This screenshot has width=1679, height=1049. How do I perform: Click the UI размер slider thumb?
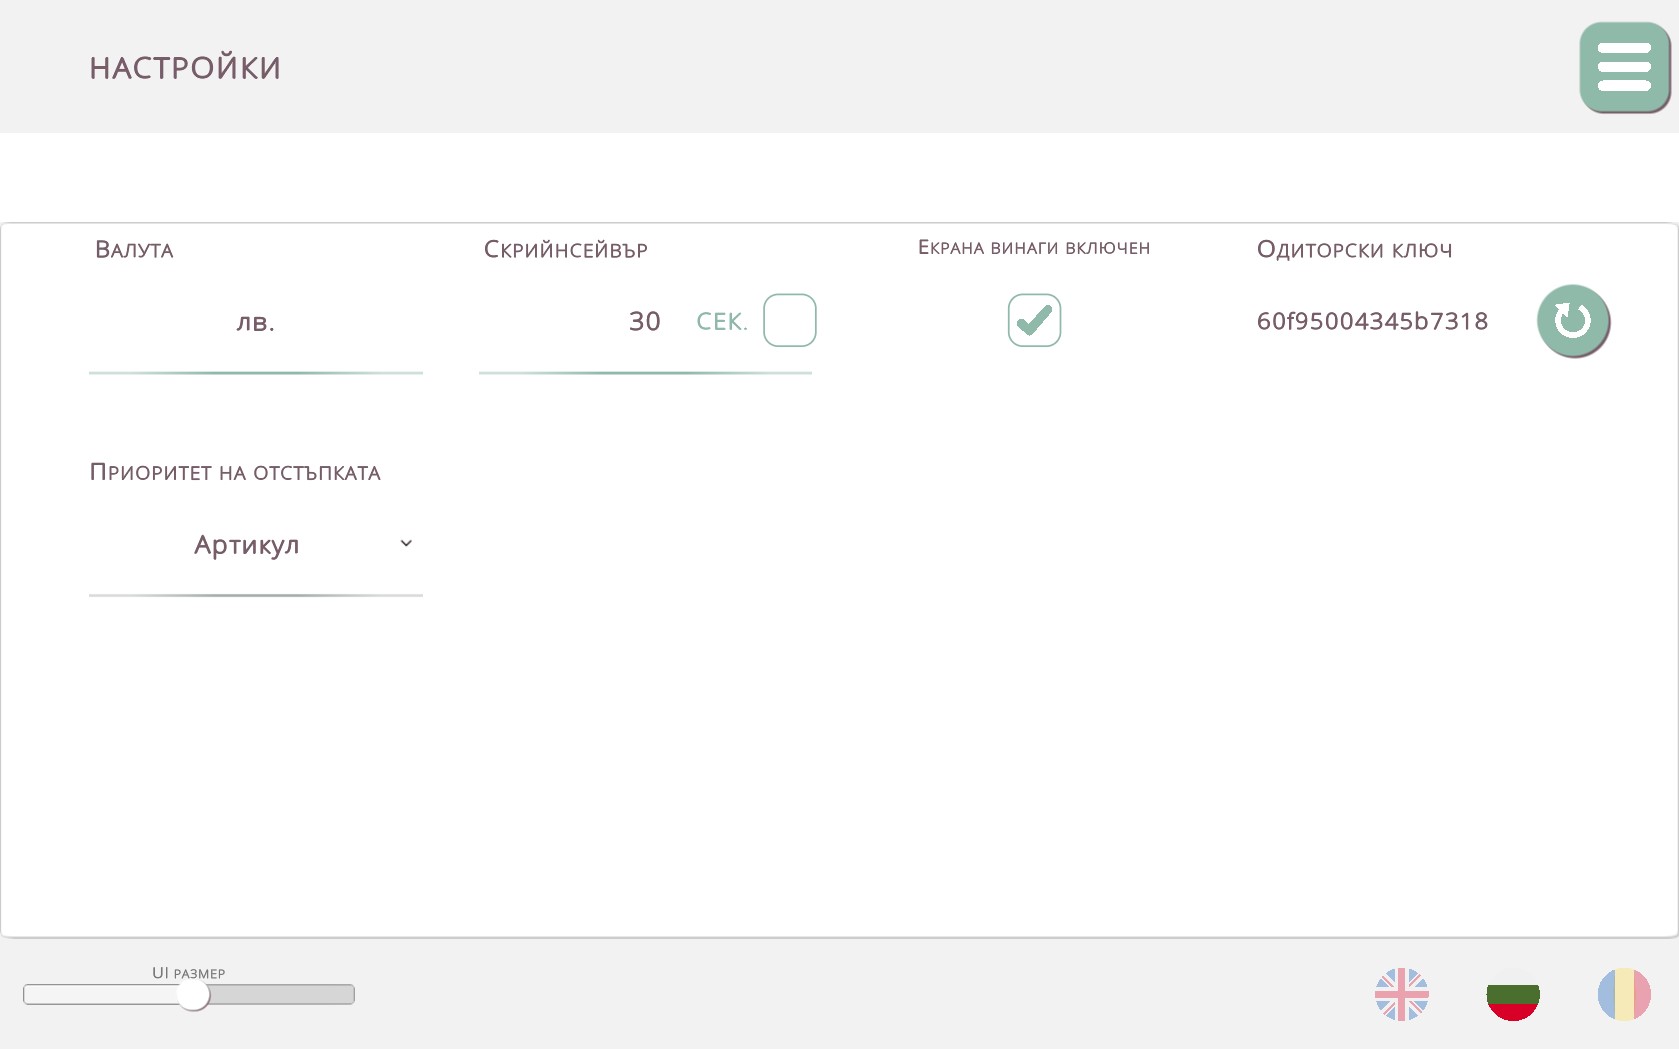193,995
